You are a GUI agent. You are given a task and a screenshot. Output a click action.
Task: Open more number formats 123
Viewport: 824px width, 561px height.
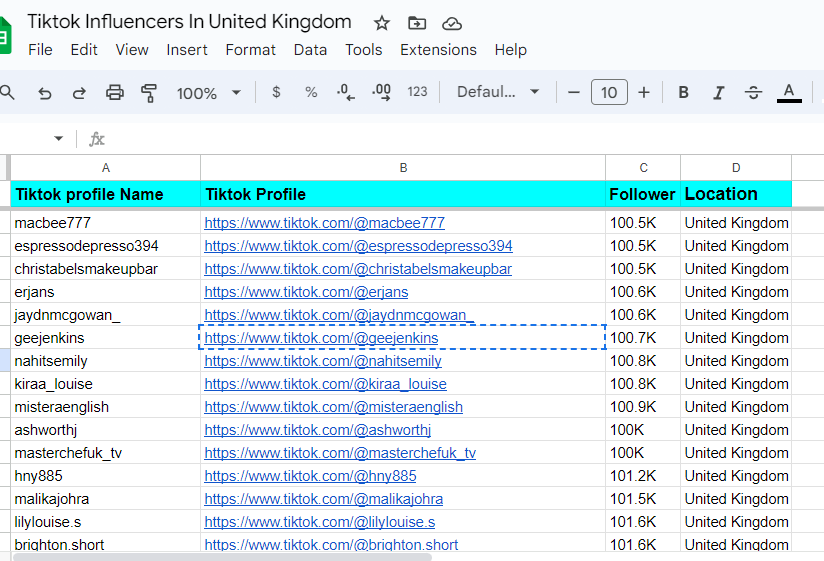(417, 92)
